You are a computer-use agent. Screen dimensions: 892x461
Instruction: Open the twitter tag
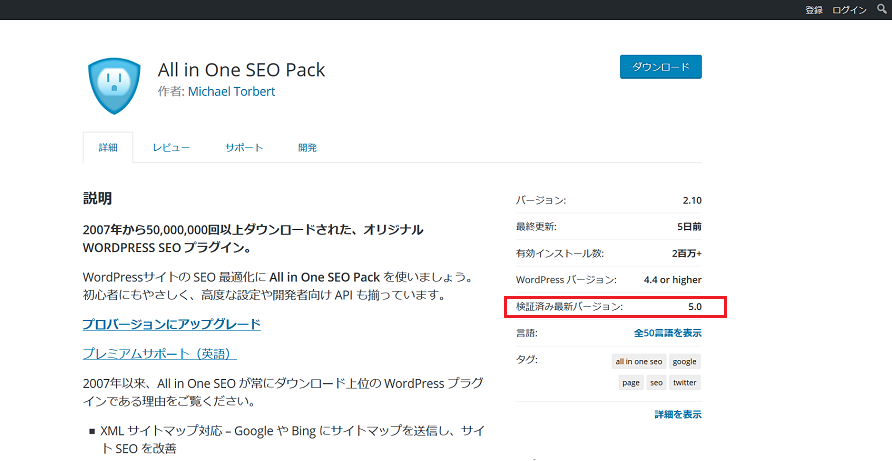(685, 382)
